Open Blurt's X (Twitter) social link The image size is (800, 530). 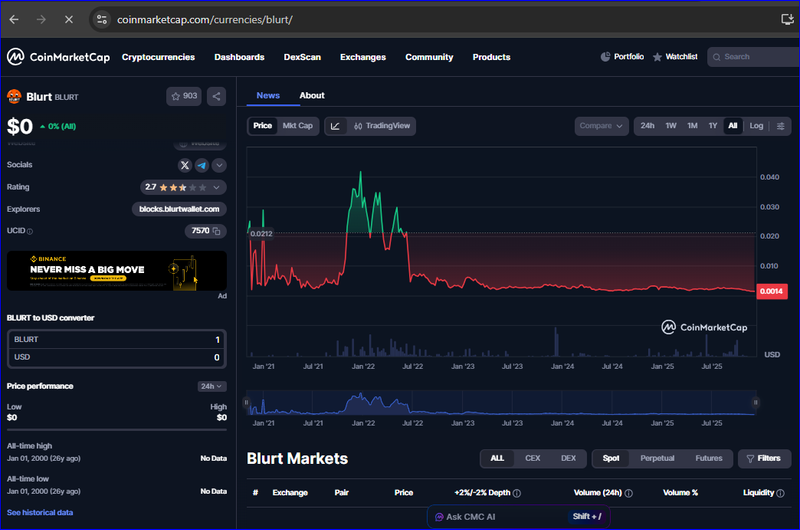tap(185, 165)
